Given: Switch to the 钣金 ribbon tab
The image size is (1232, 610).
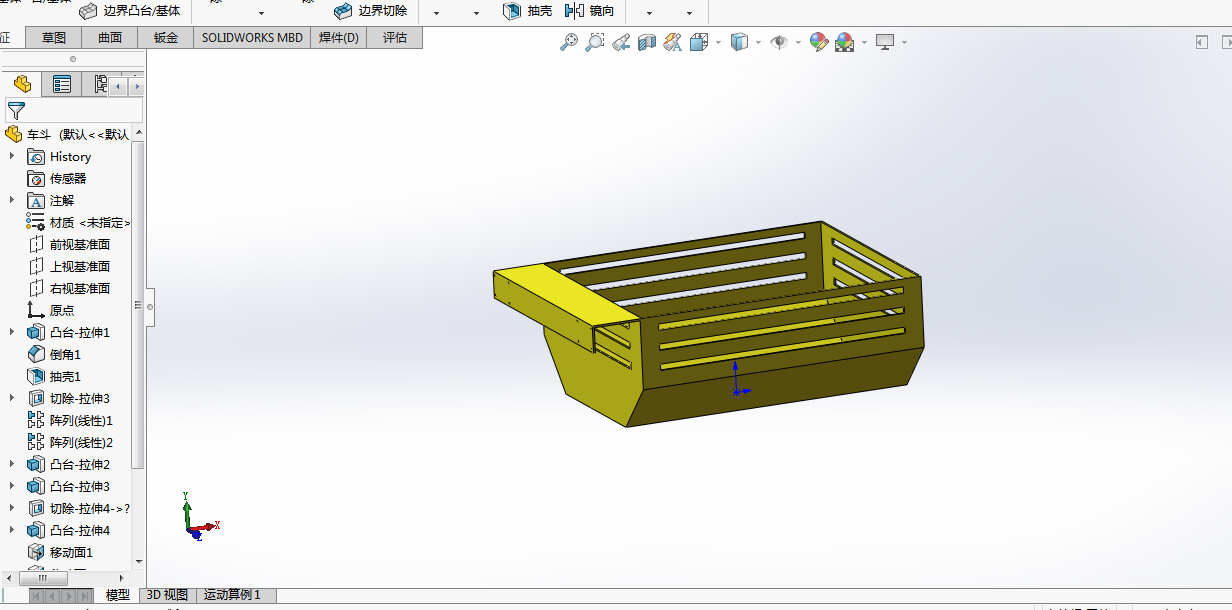Looking at the screenshot, I should [x=166, y=38].
